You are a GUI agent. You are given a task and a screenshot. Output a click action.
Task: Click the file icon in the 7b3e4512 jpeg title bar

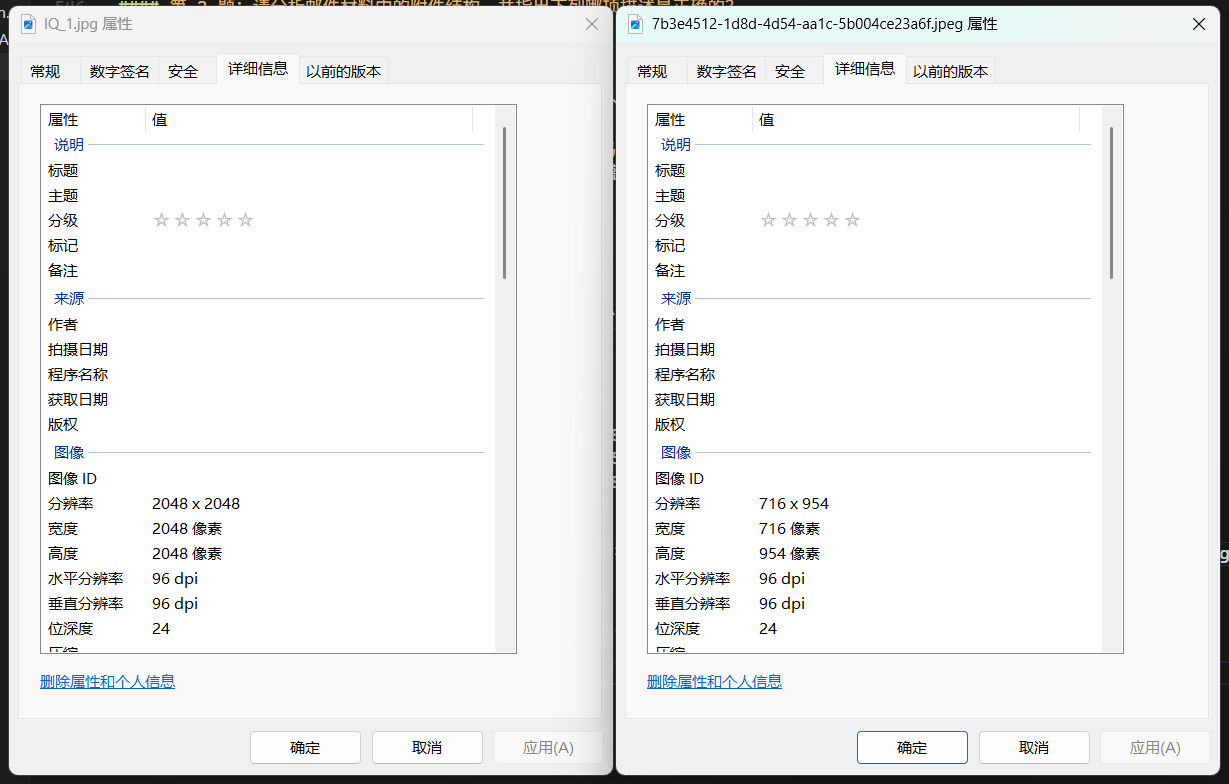pyautogui.click(x=635, y=24)
